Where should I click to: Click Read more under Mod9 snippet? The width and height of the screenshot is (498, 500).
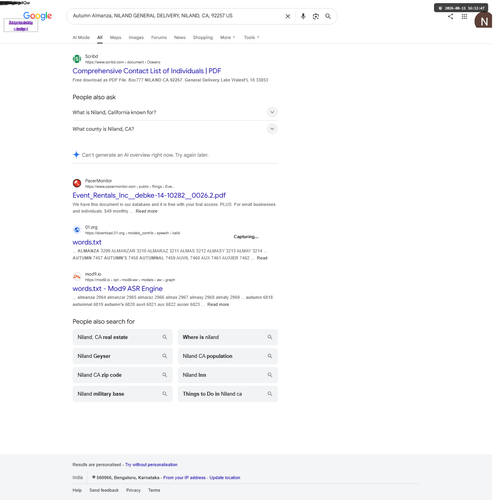tap(218, 304)
